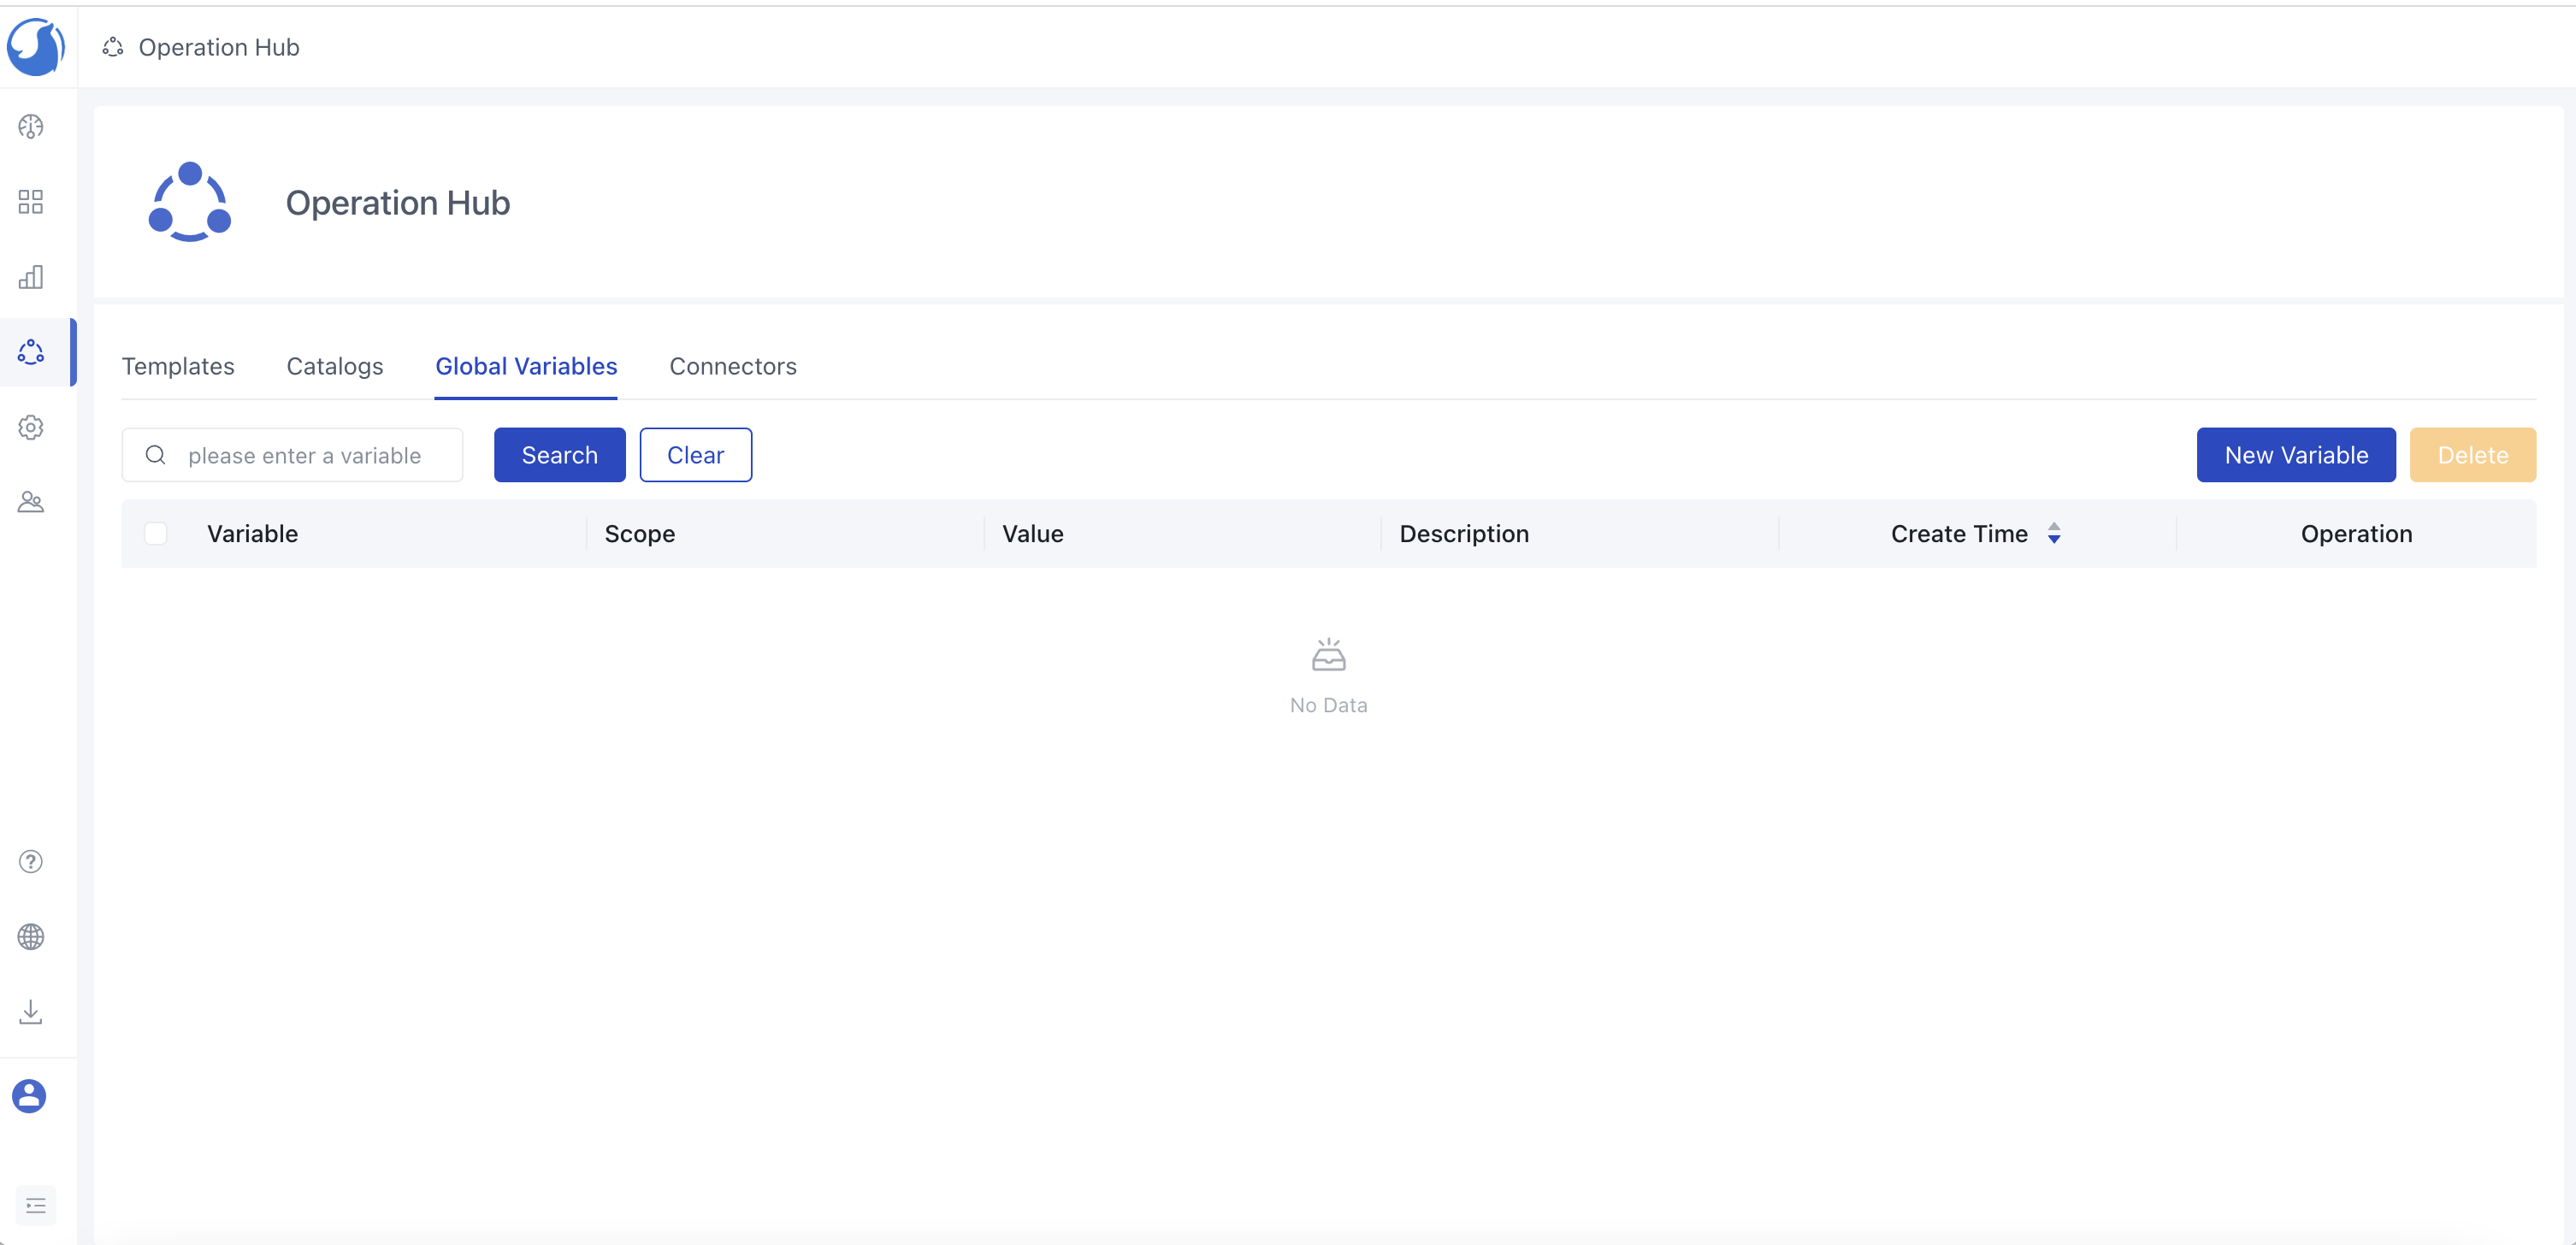The width and height of the screenshot is (2576, 1245).
Task: Click the user/contacts icon in sidebar
Action: (x=30, y=501)
